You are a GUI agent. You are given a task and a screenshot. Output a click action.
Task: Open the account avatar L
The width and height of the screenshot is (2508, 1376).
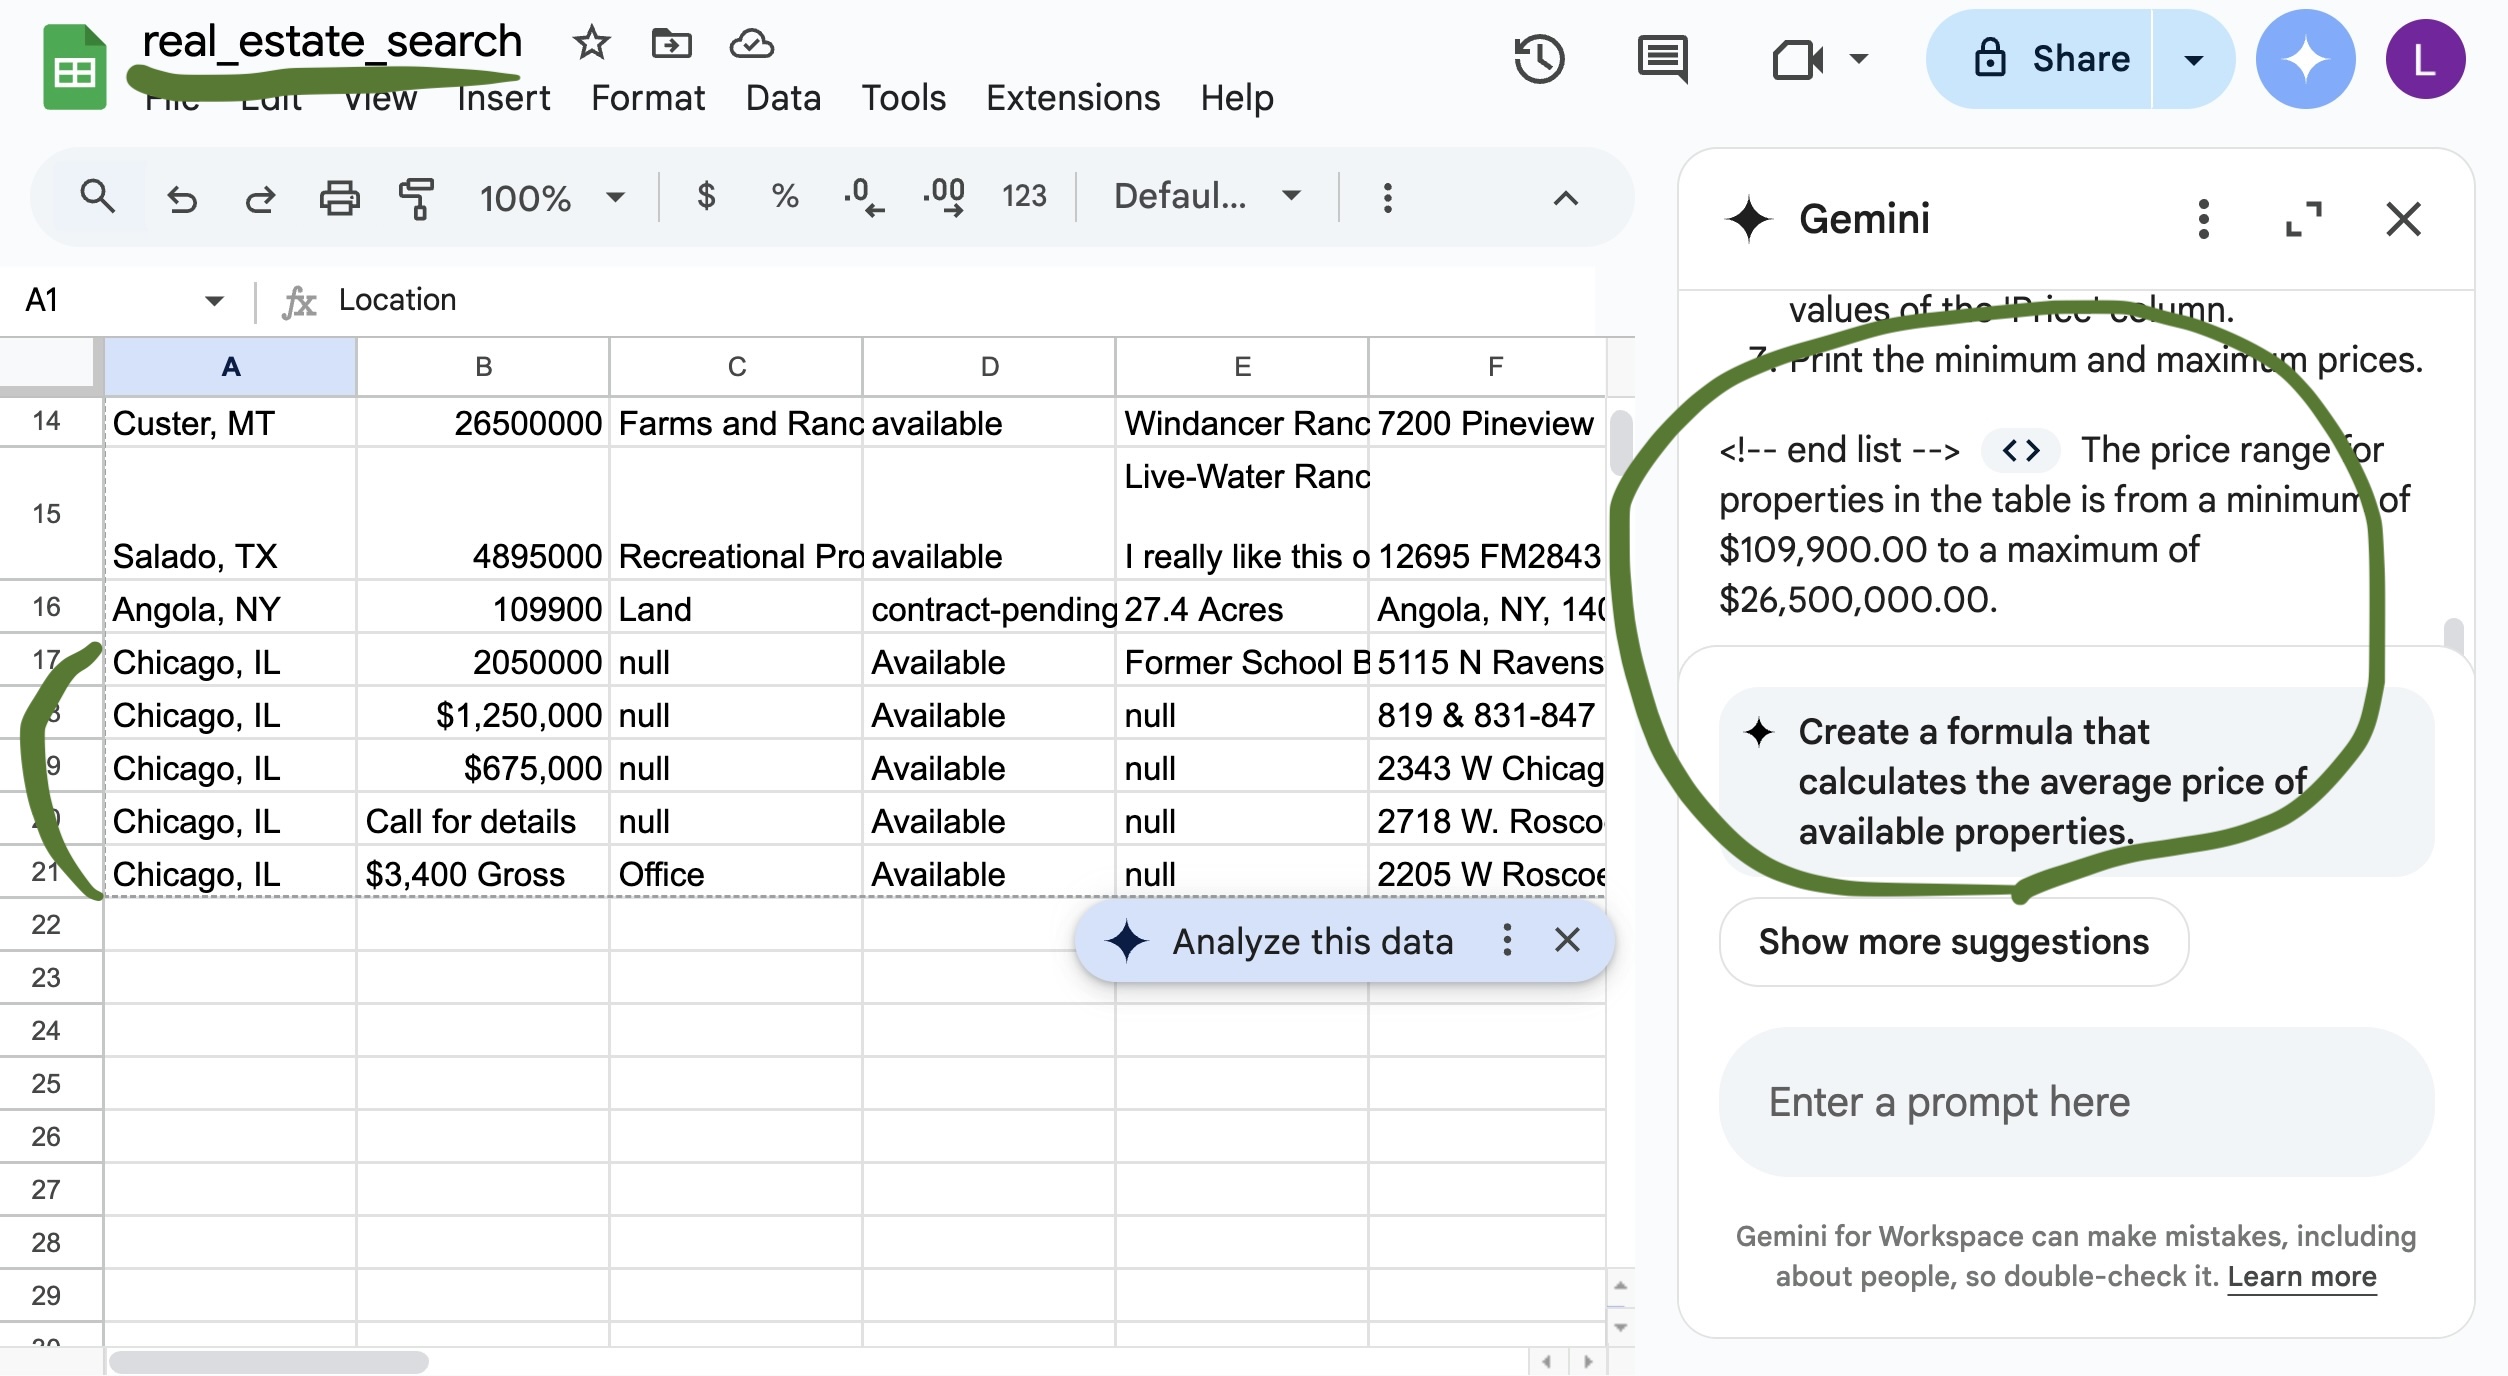pos(2425,59)
